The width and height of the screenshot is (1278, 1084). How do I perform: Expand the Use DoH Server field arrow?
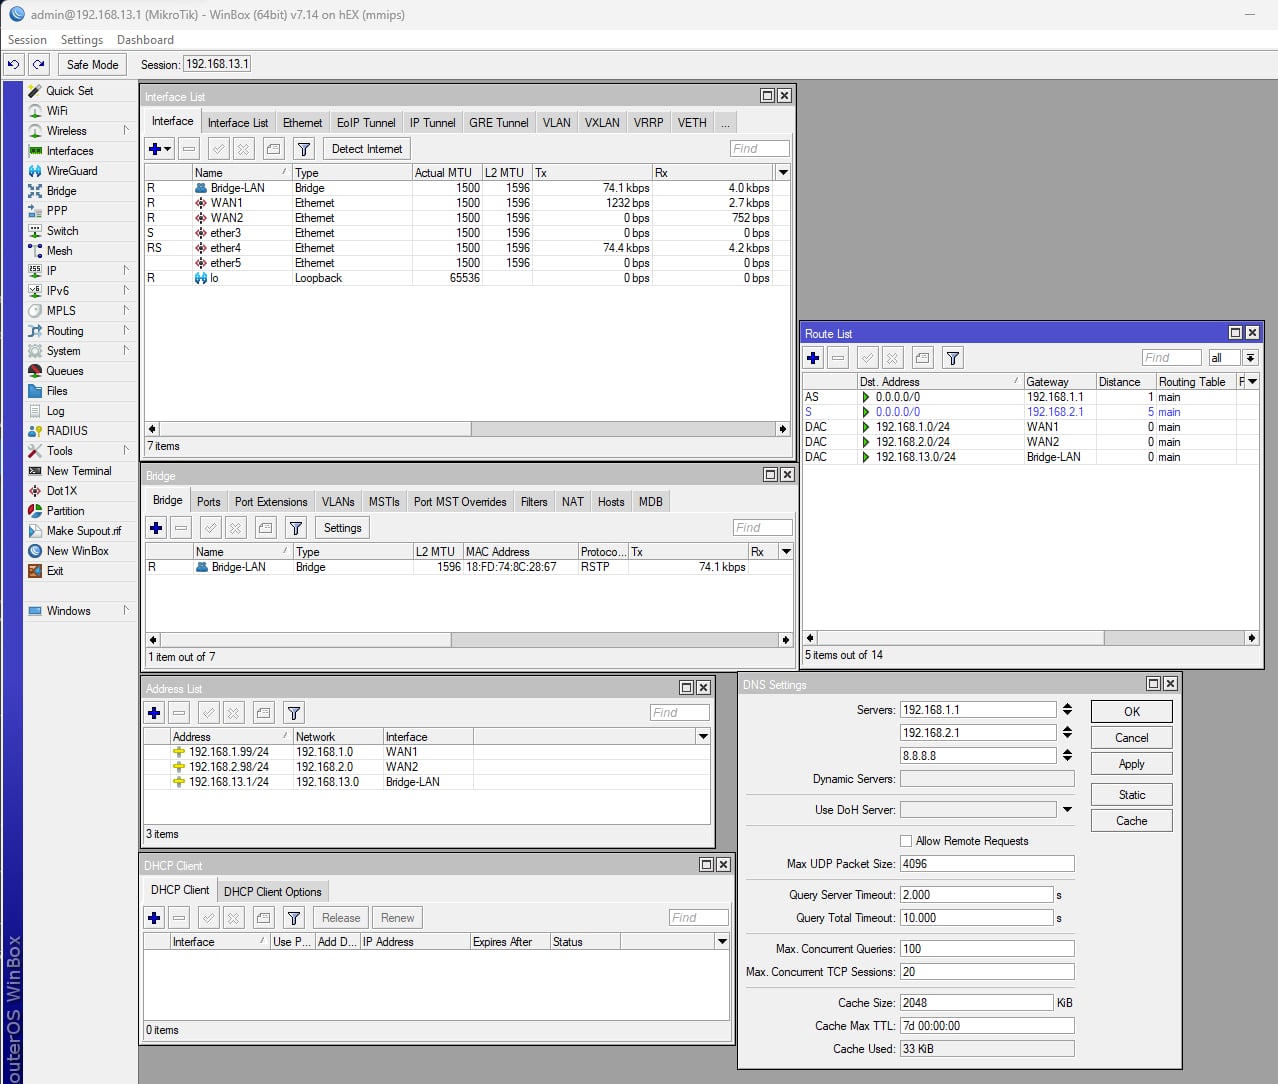pos(1067,810)
